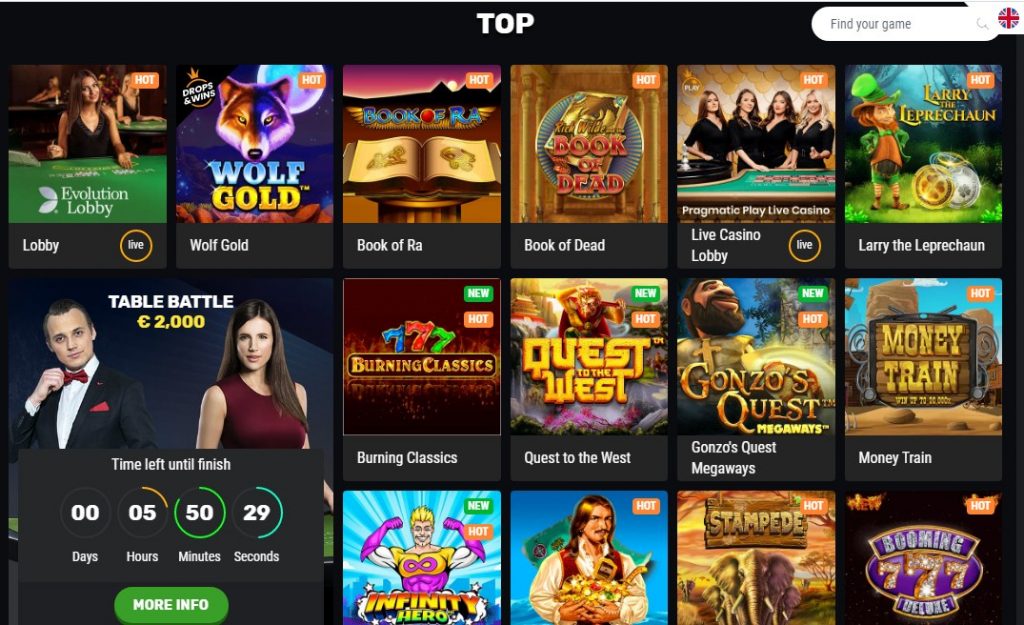Screen dimensions: 1024x625
Task: Open the Booming 777 Deluxe thumbnail
Action: point(923,558)
